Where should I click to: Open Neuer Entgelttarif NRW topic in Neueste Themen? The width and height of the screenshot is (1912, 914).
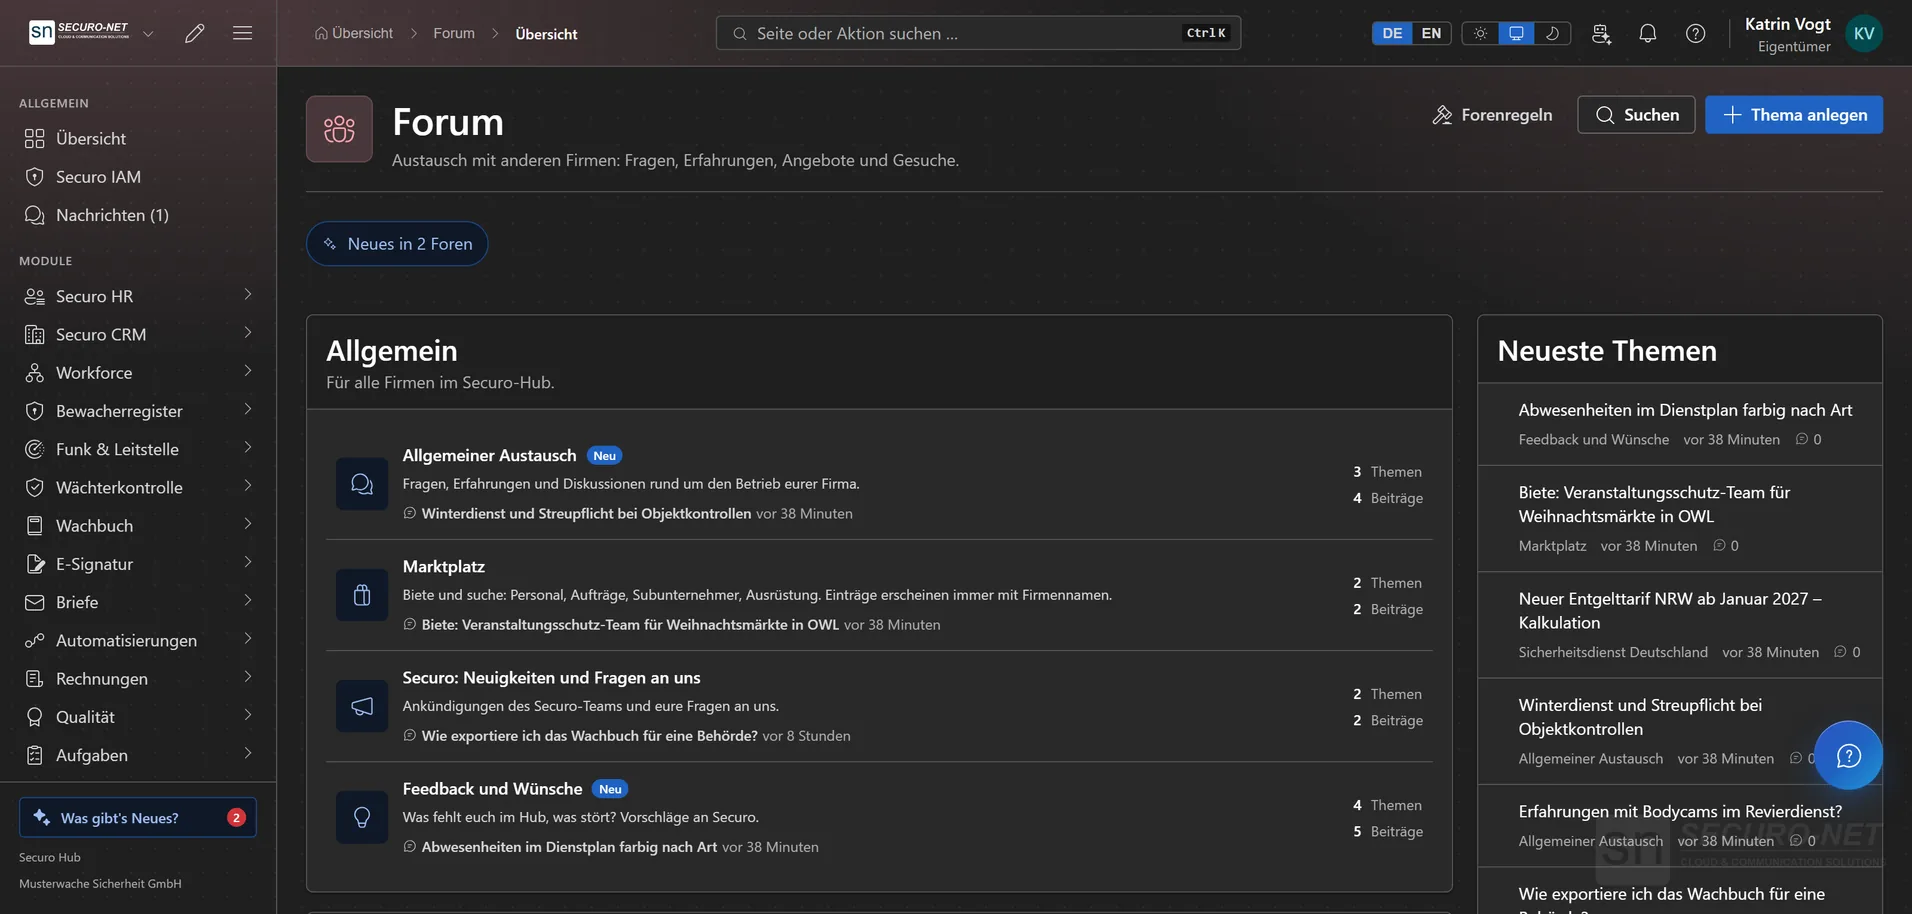pos(1670,610)
